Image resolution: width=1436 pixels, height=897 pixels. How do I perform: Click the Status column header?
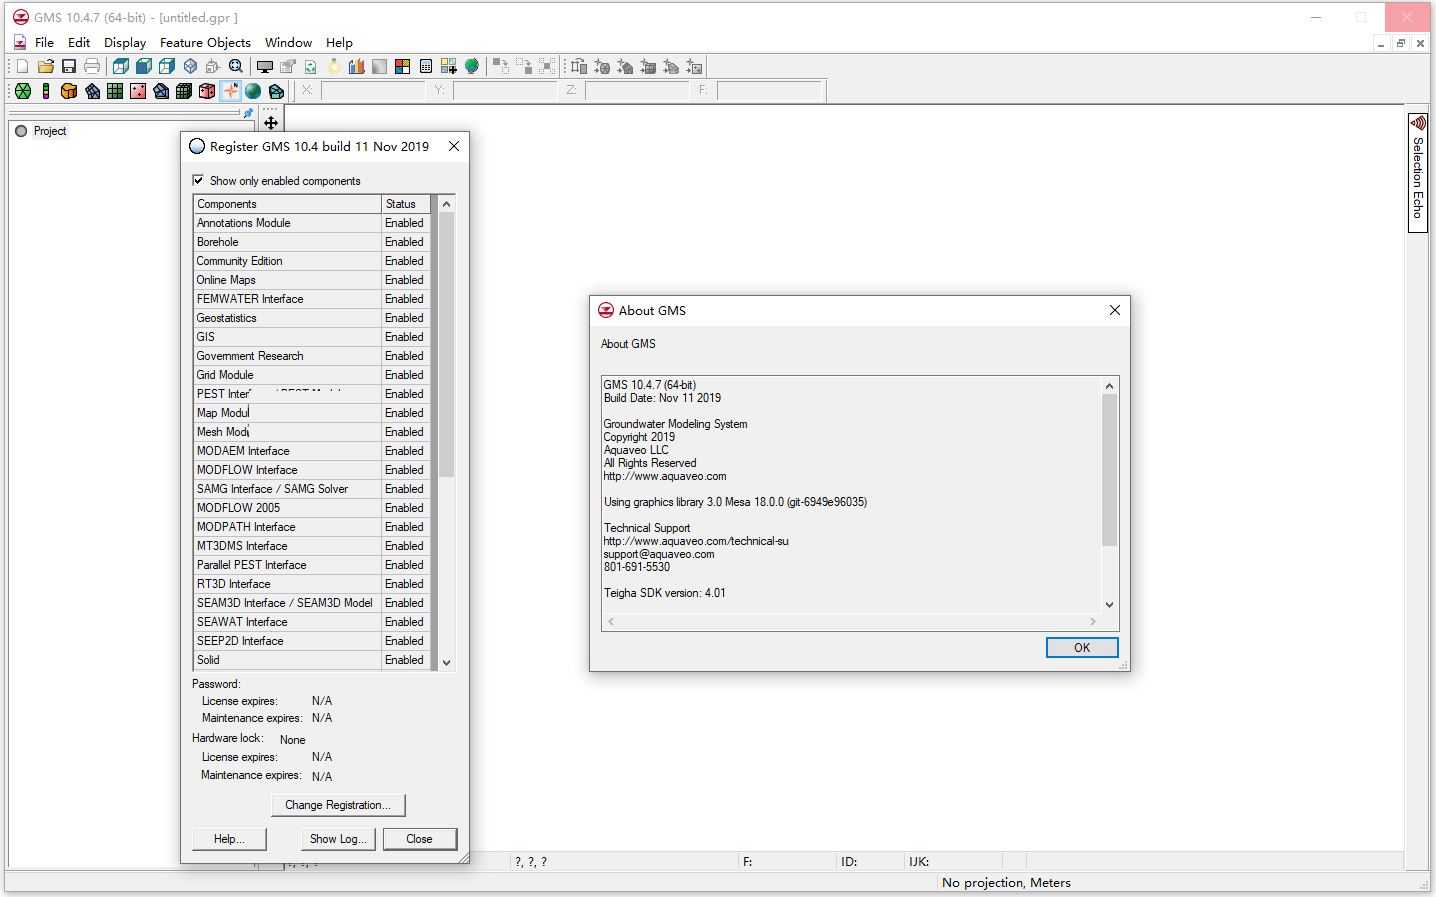pyautogui.click(x=406, y=204)
